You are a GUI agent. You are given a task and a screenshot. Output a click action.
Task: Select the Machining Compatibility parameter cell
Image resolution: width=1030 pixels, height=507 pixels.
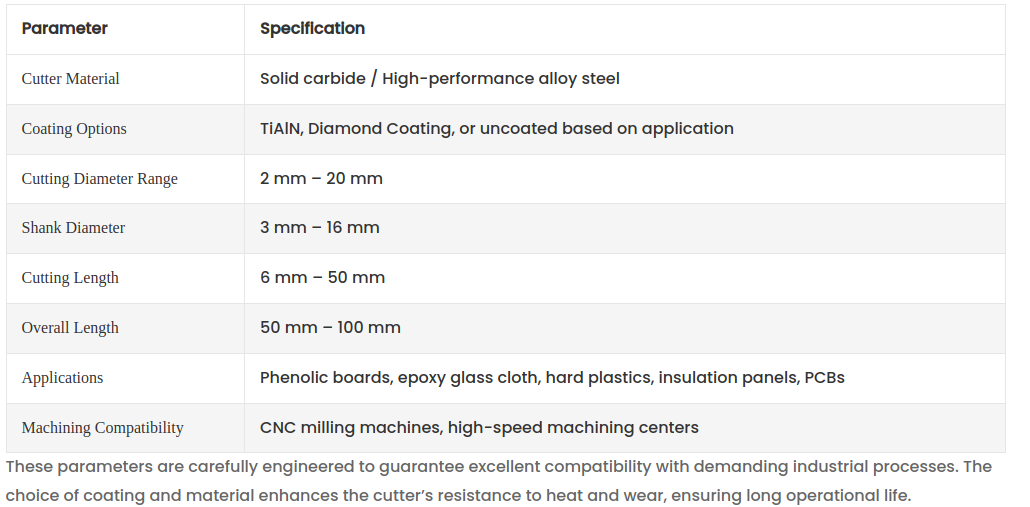[x=103, y=428]
